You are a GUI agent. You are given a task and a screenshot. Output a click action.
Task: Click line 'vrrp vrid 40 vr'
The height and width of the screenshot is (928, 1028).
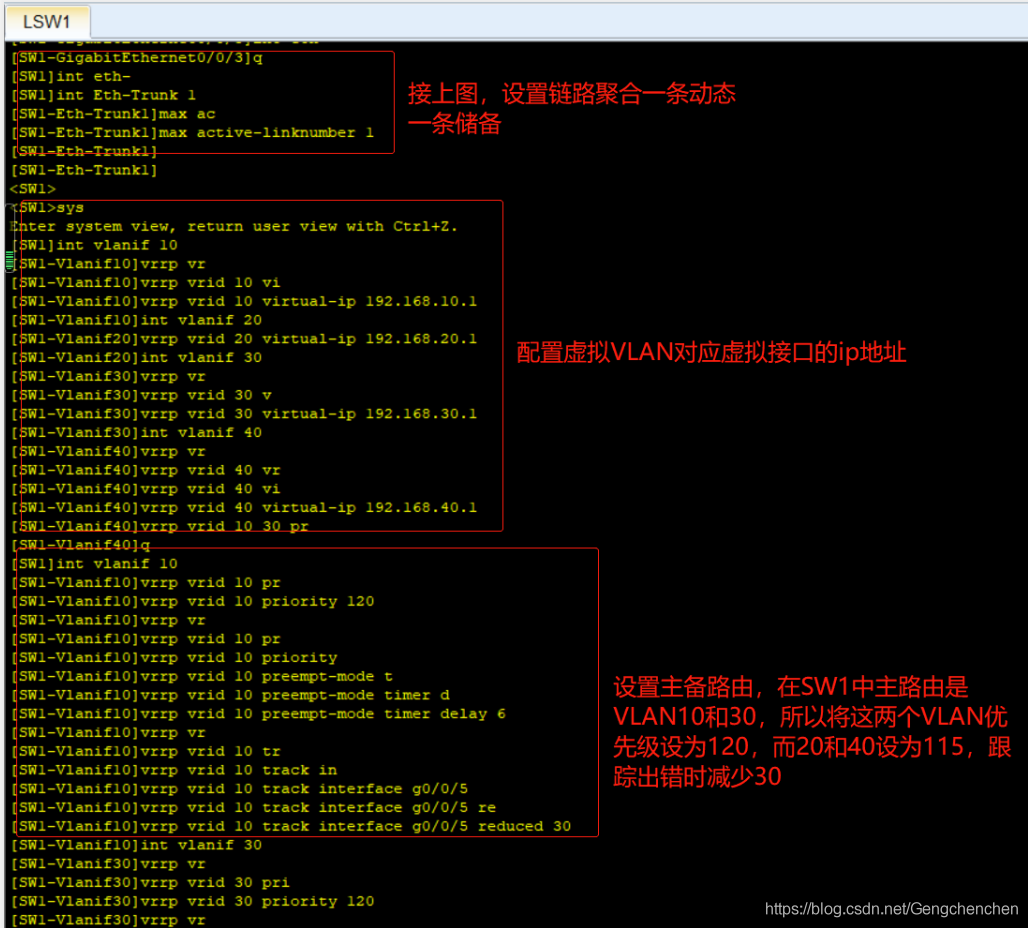click(146, 470)
